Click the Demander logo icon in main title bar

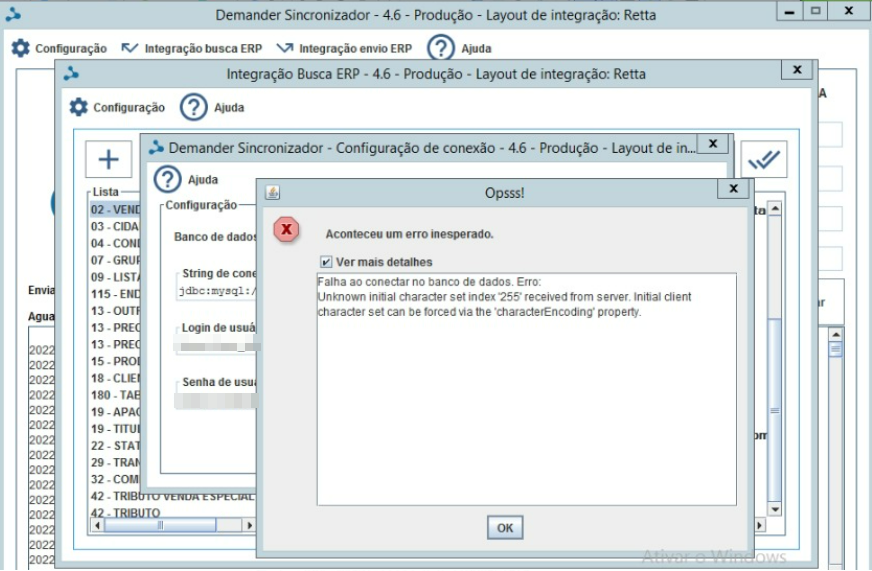[x=13, y=14]
